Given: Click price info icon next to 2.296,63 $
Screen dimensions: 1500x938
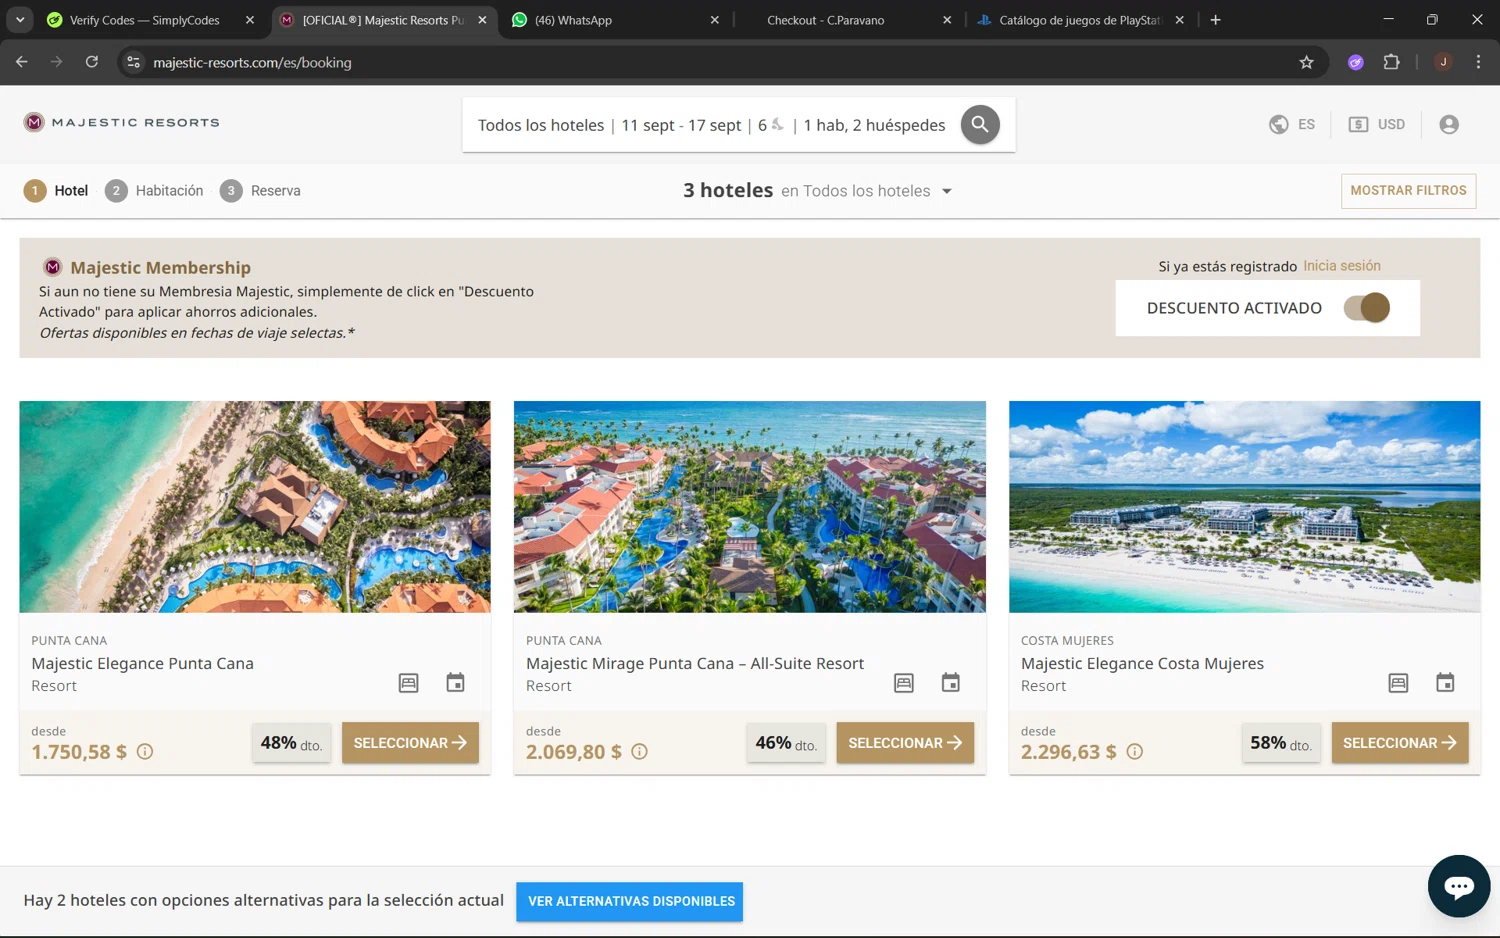Looking at the screenshot, I should pyautogui.click(x=1134, y=751).
